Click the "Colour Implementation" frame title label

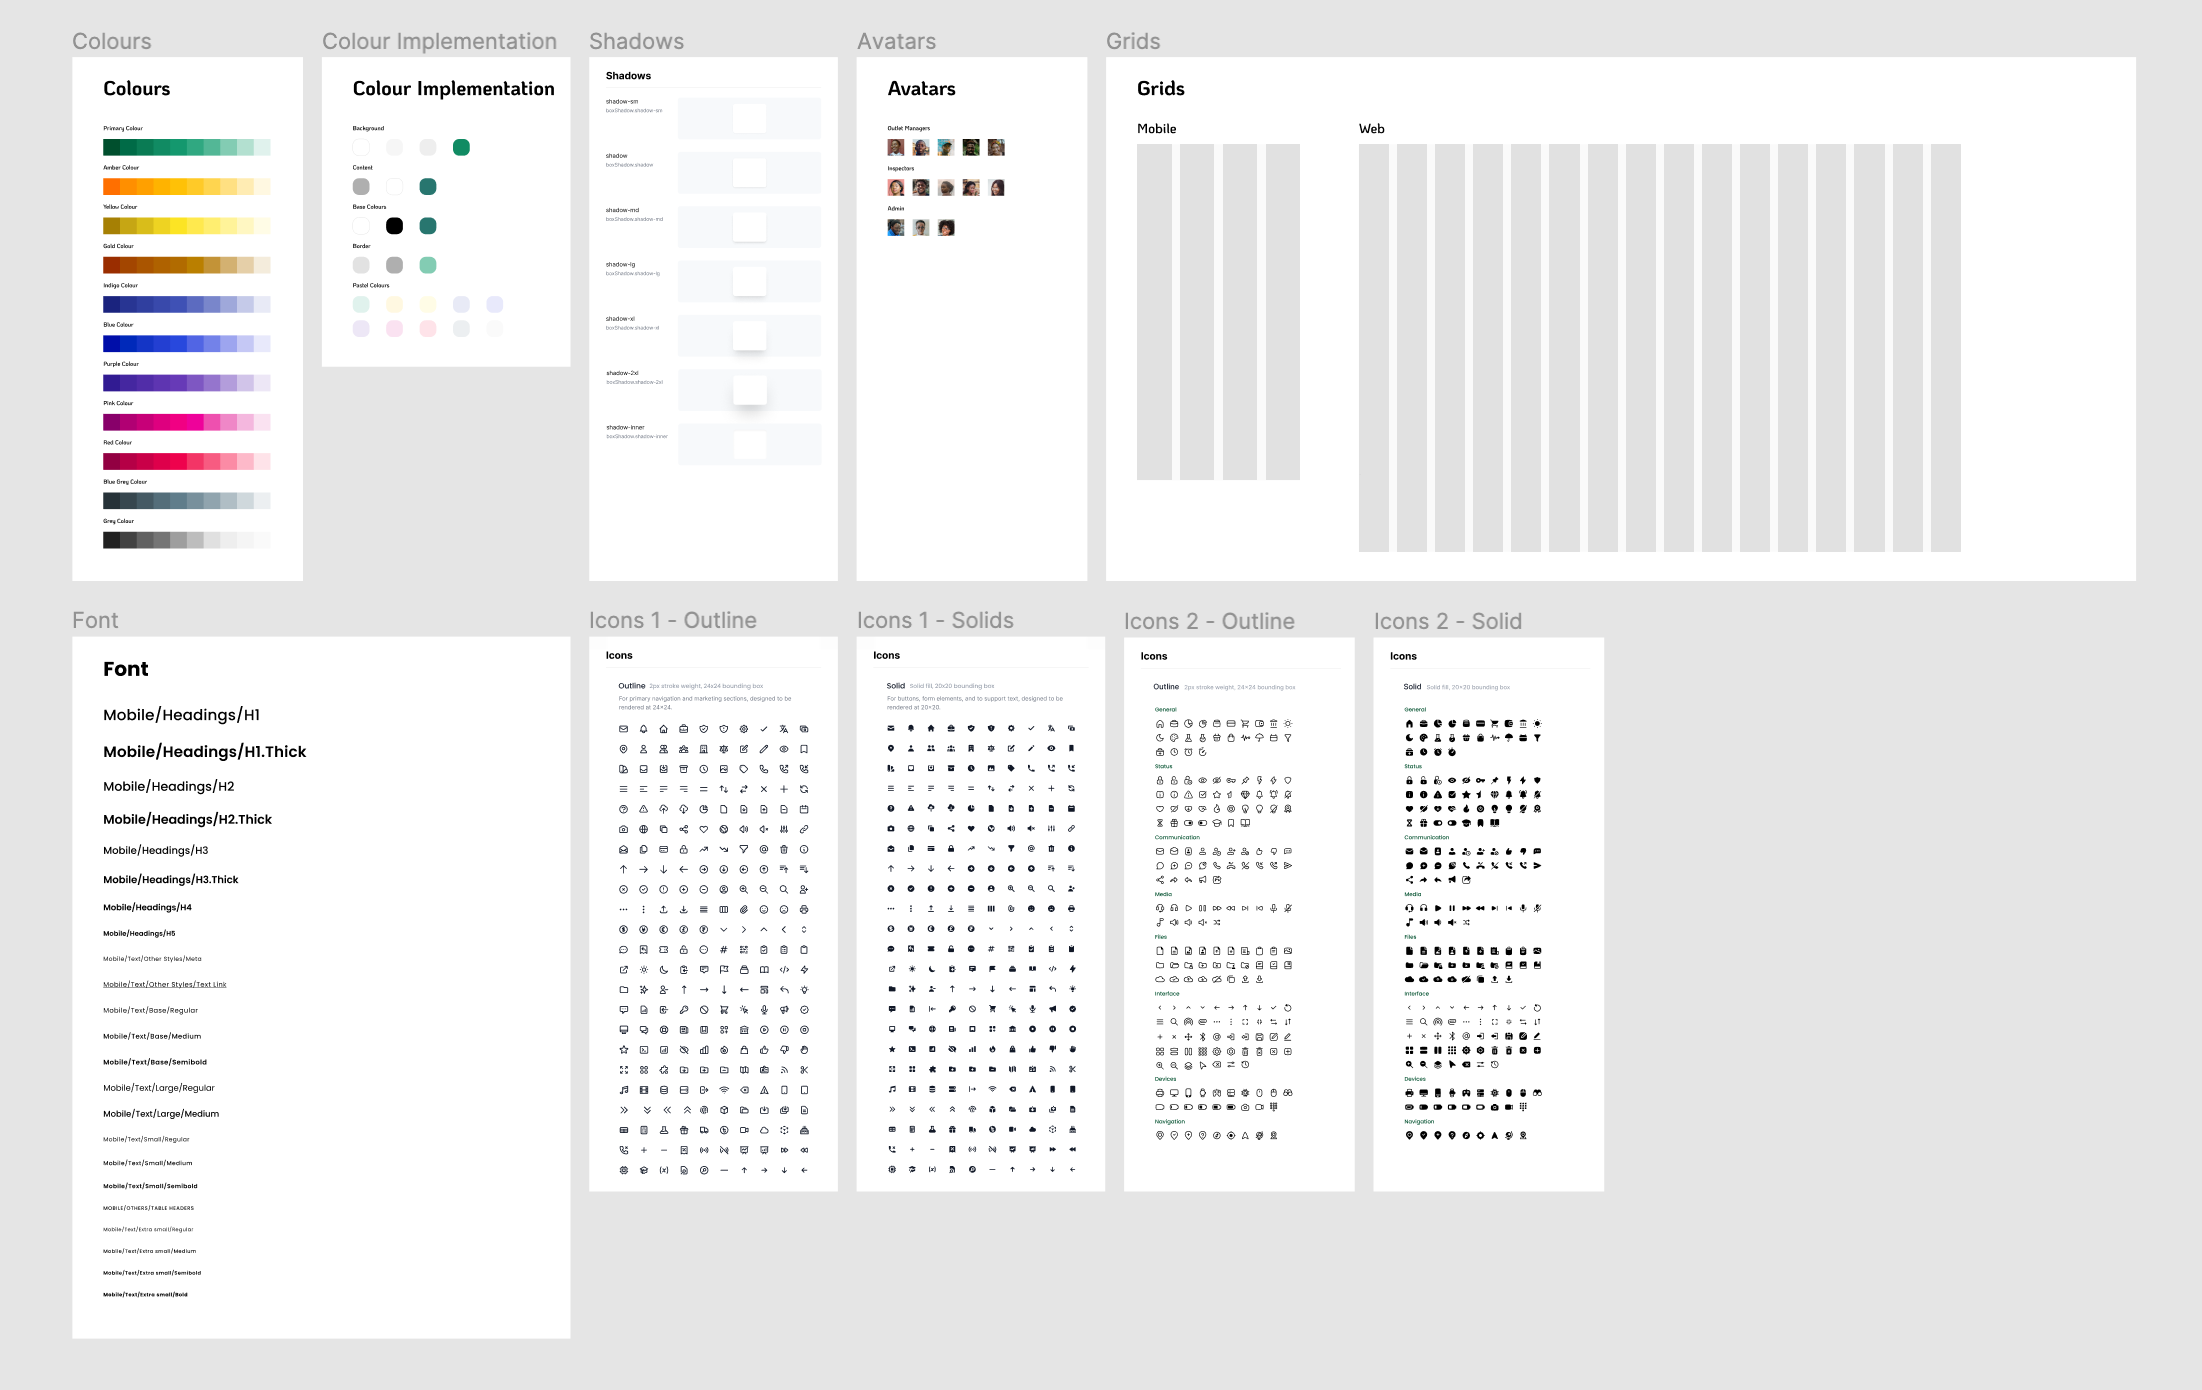coord(439,41)
